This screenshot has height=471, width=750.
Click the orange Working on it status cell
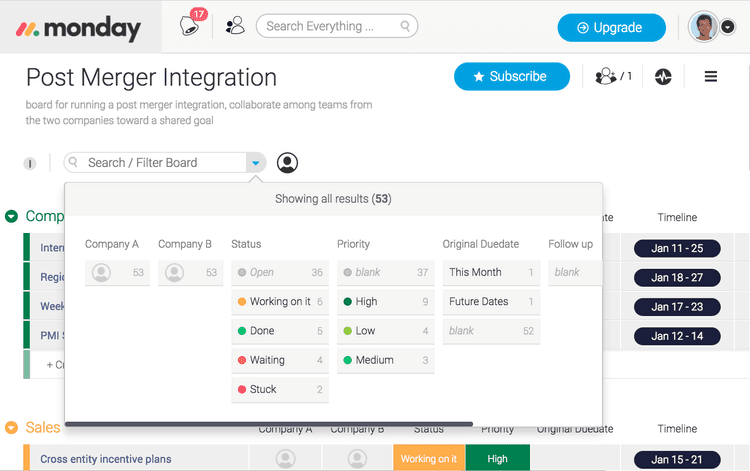429,458
